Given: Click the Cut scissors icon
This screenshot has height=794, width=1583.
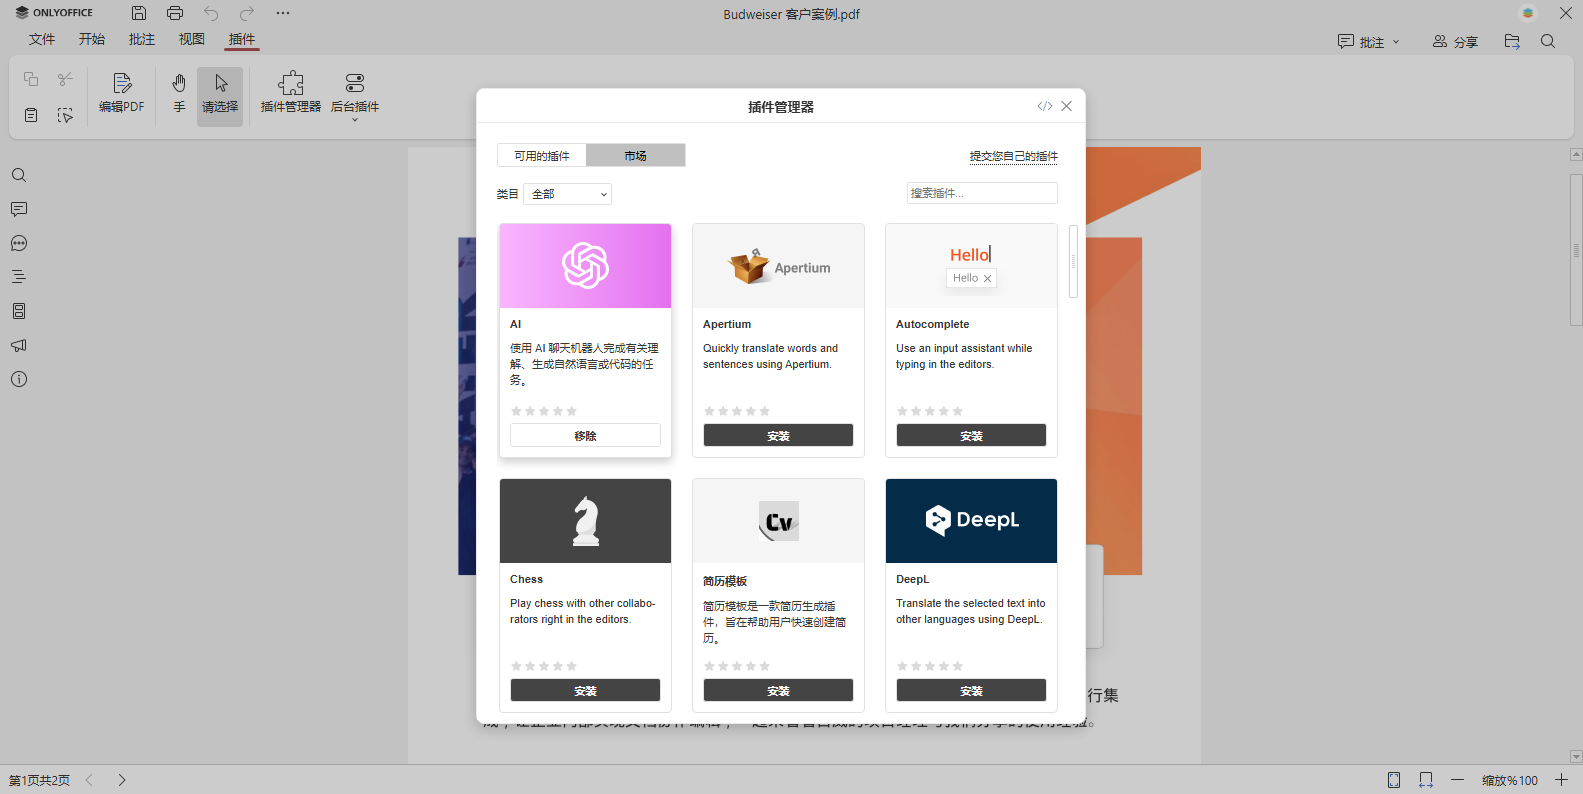Looking at the screenshot, I should point(65,79).
